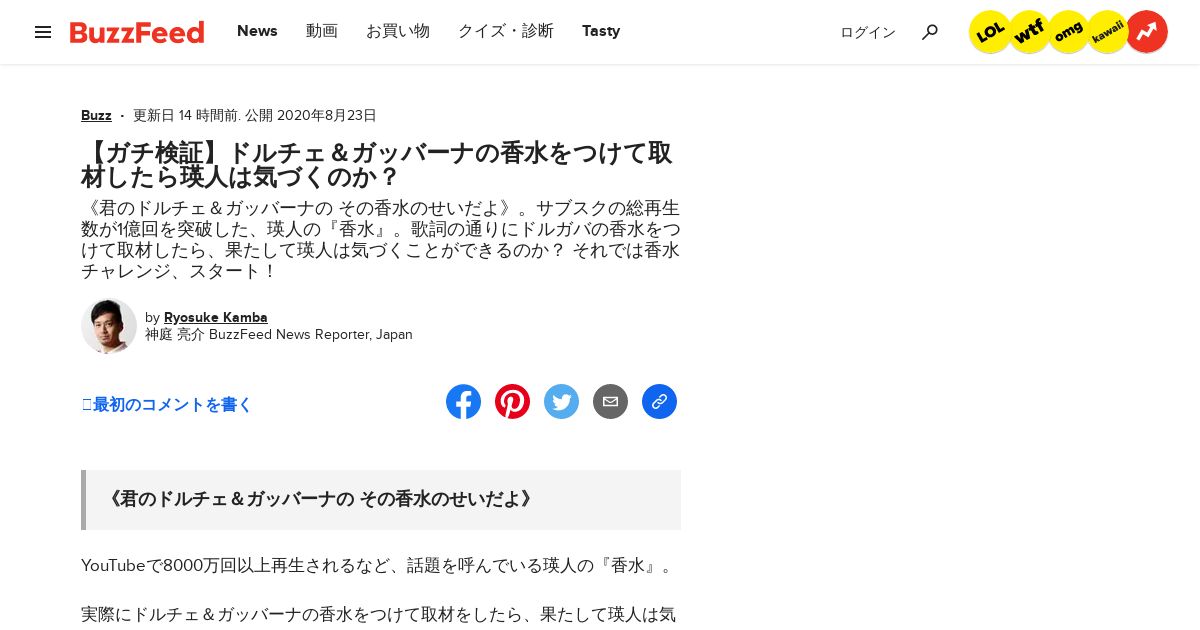This screenshot has height=630, width=1200.
Task: Open the kawaii badge feed
Action: point(1107,32)
